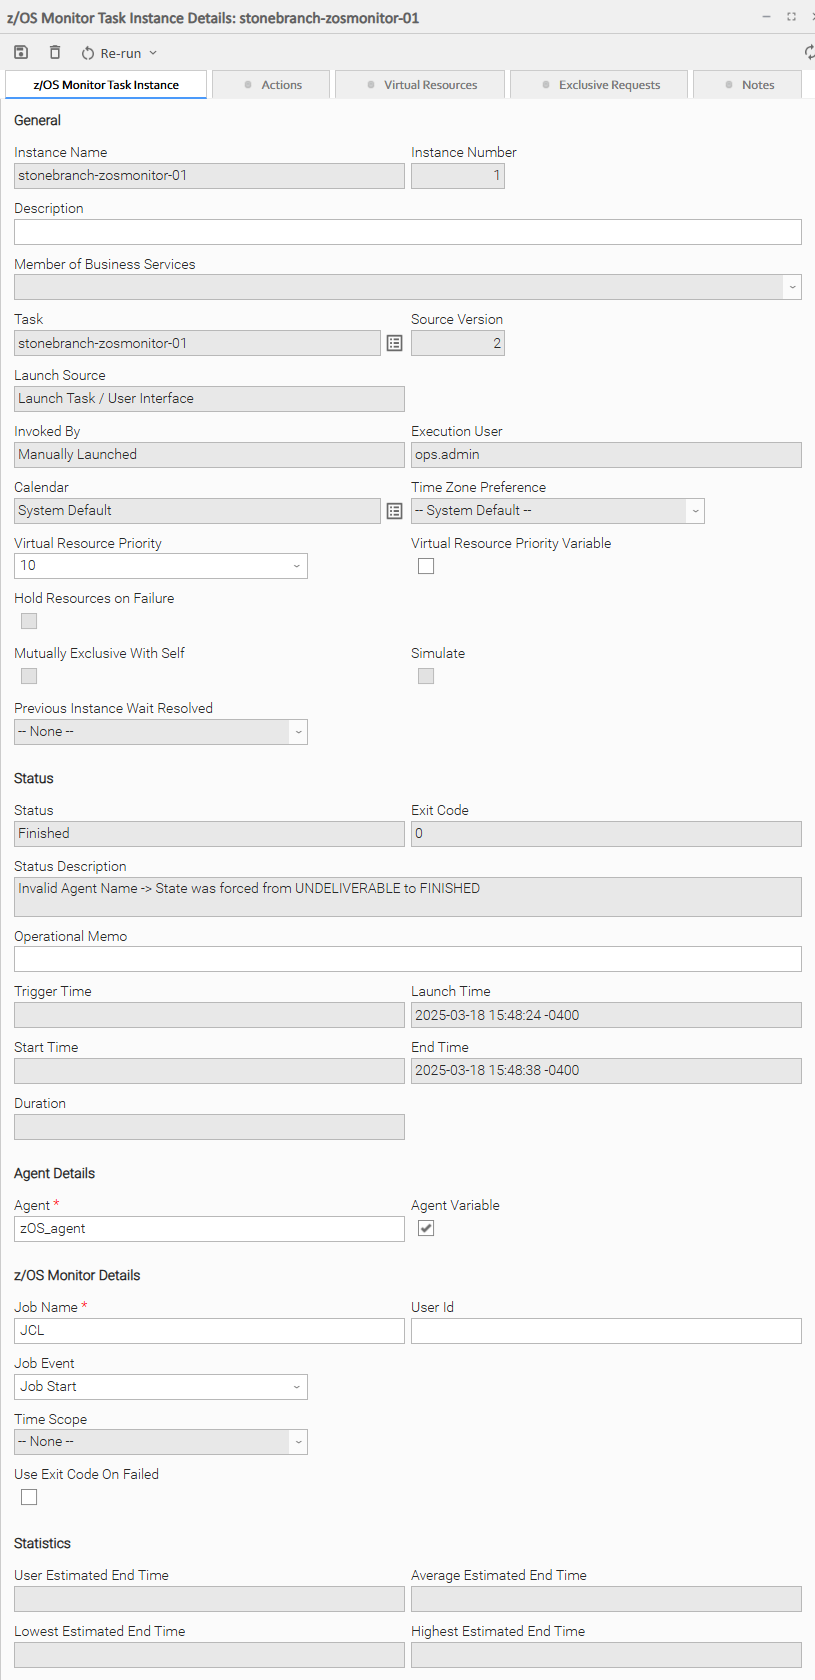Go to the Exclusive Requests tab
The width and height of the screenshot is (815, 1680).
click(600, 85)
